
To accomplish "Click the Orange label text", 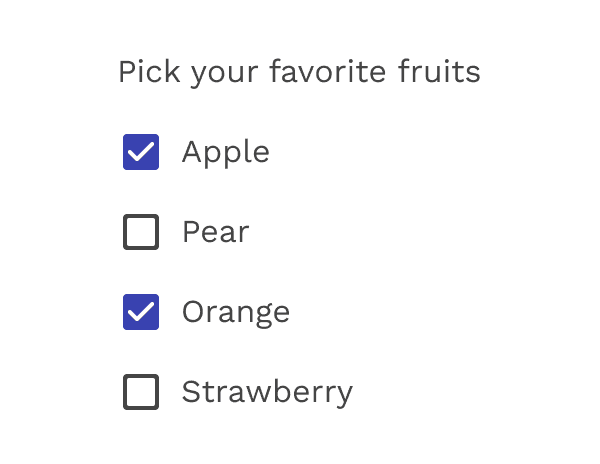I will coord(235,312).
